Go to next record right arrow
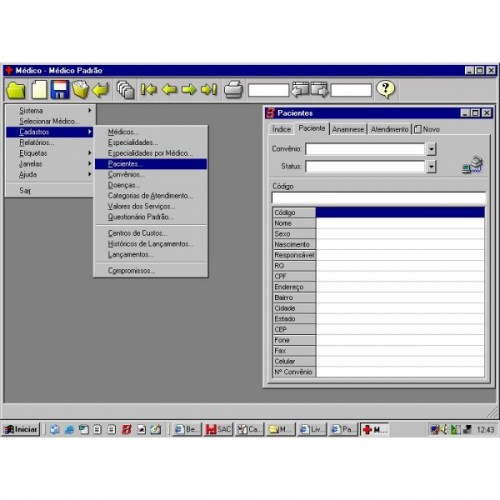This screenshot has height=500, width=500. pos(189,90)
